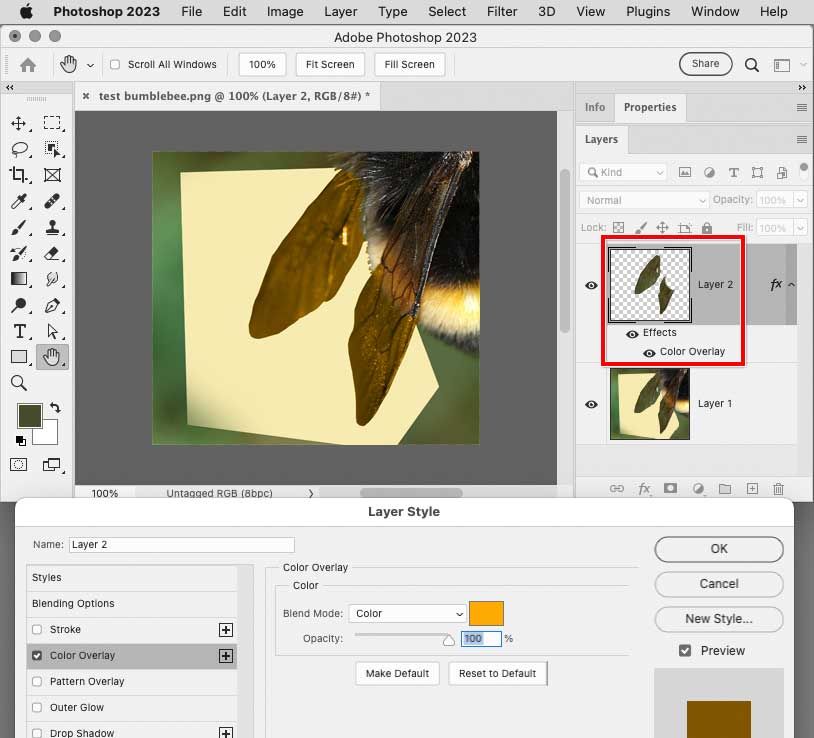The height and width of the screenshot is (738, 814).
Task: Toggle the Scroll All Windows checkbox
Action: 115,65
